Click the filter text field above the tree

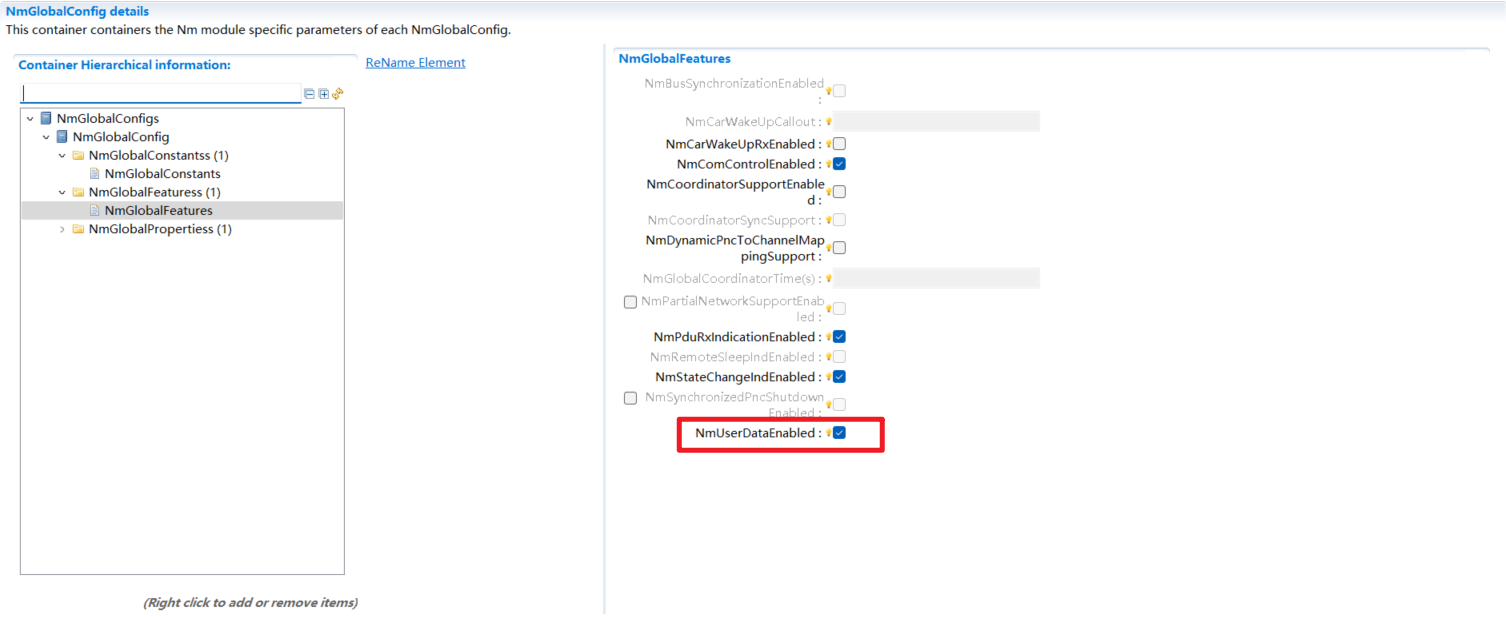click(x=160, y=93)
